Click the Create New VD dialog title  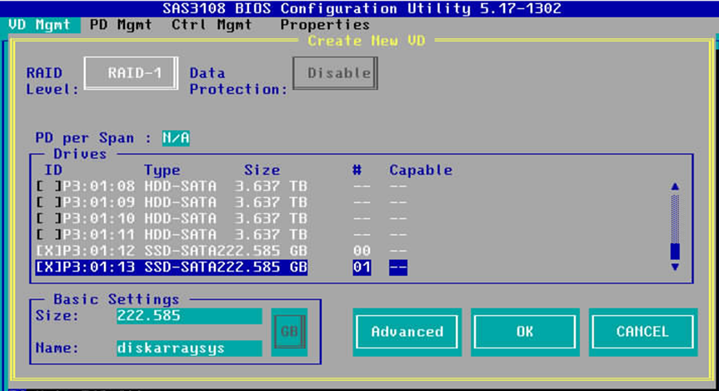click(x=366, y=41)
